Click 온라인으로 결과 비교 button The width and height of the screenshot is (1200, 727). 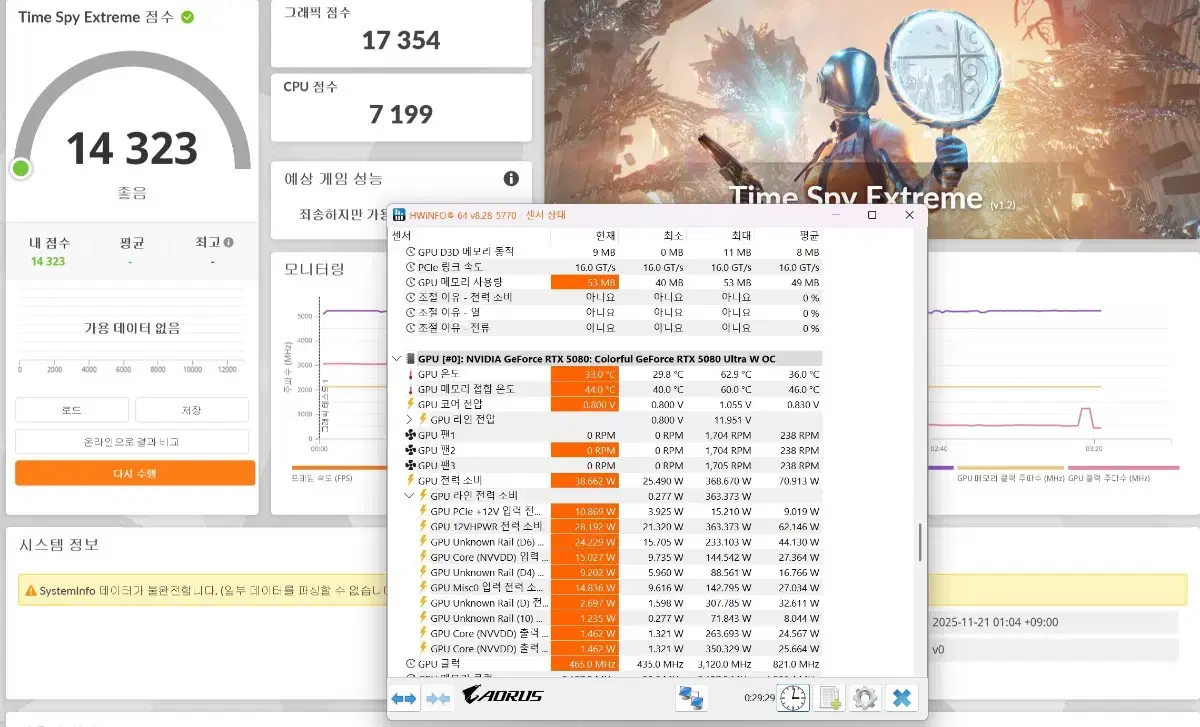(132, 441)
